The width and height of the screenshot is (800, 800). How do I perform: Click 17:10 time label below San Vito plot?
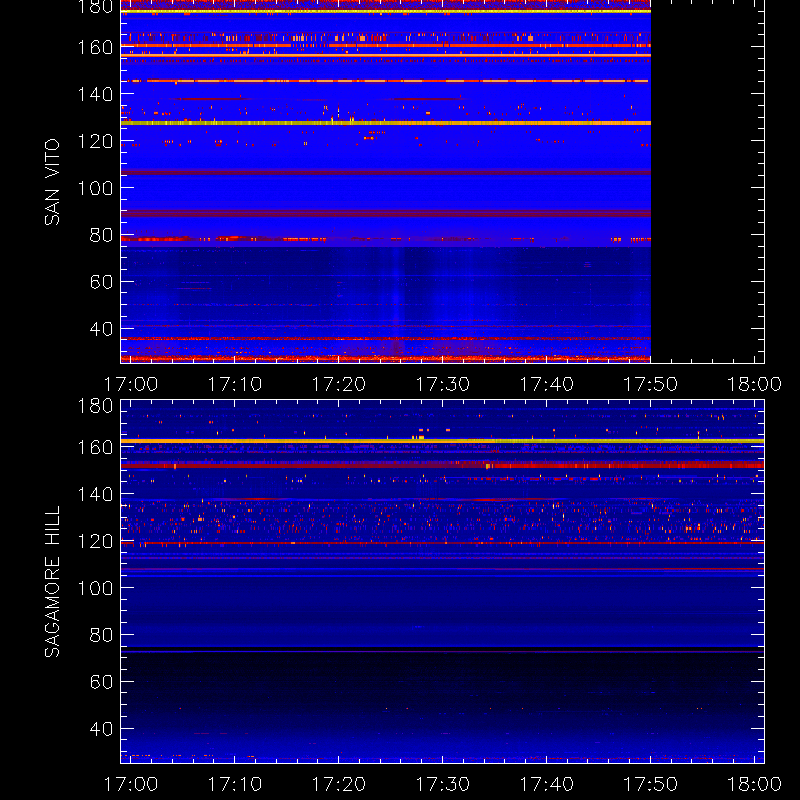(235, 384)
